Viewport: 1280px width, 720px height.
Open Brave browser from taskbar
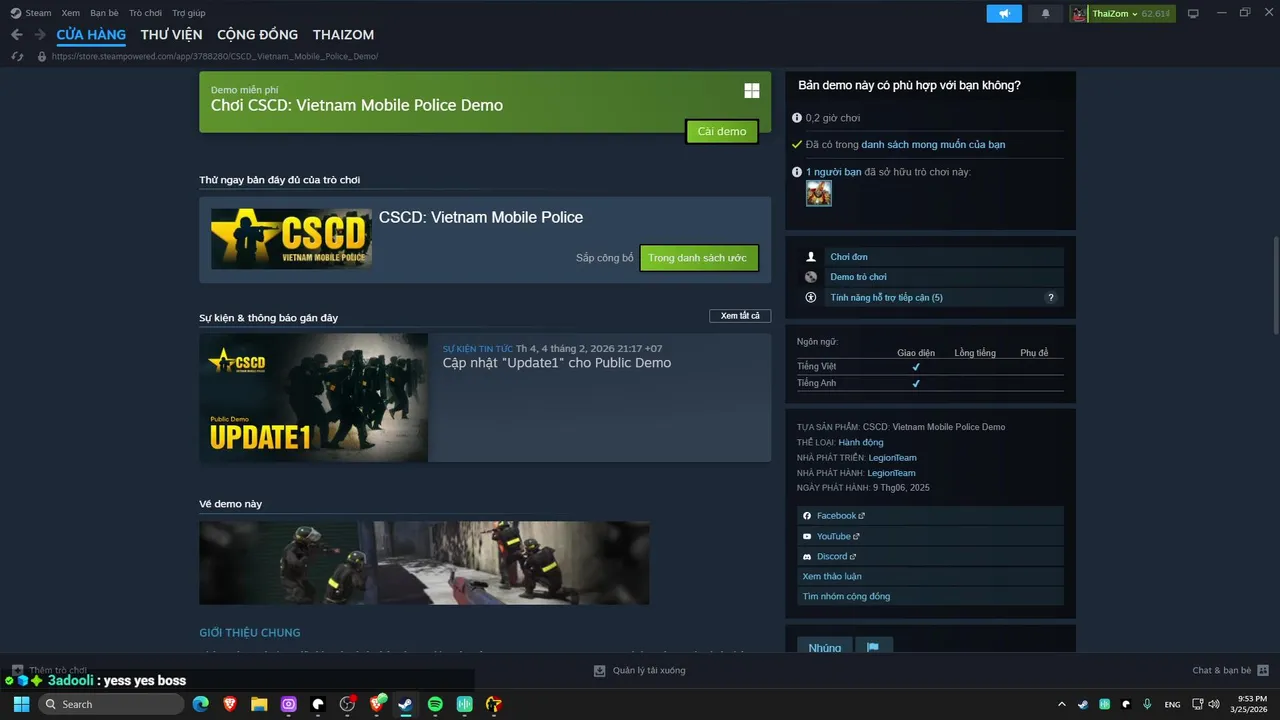(x=230, y=704)
